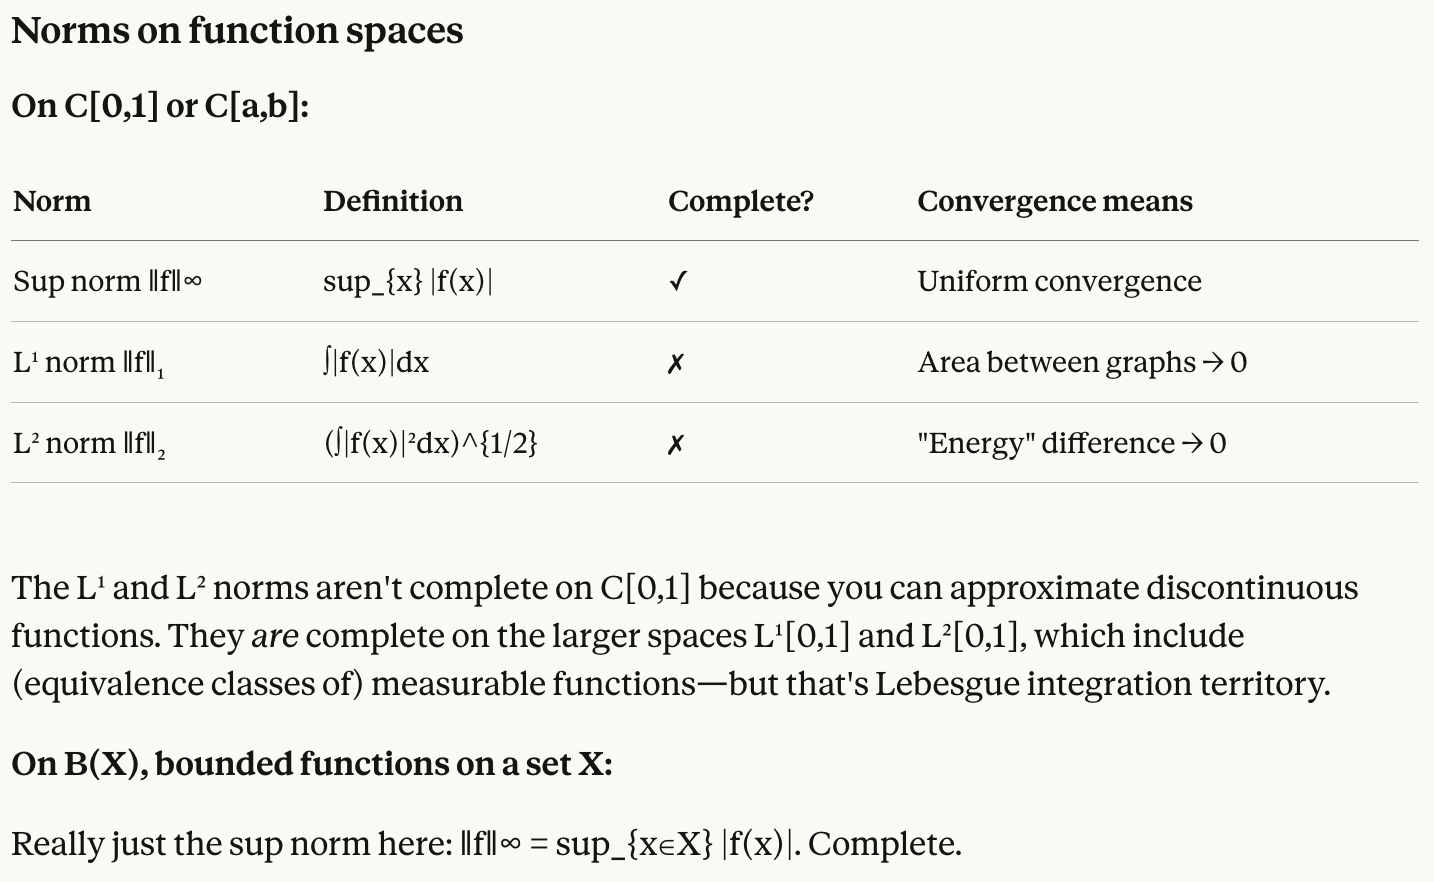
Task: Click the 'sup_{x} |f(x)|' definition cell
Action: [x=408, y=281]
